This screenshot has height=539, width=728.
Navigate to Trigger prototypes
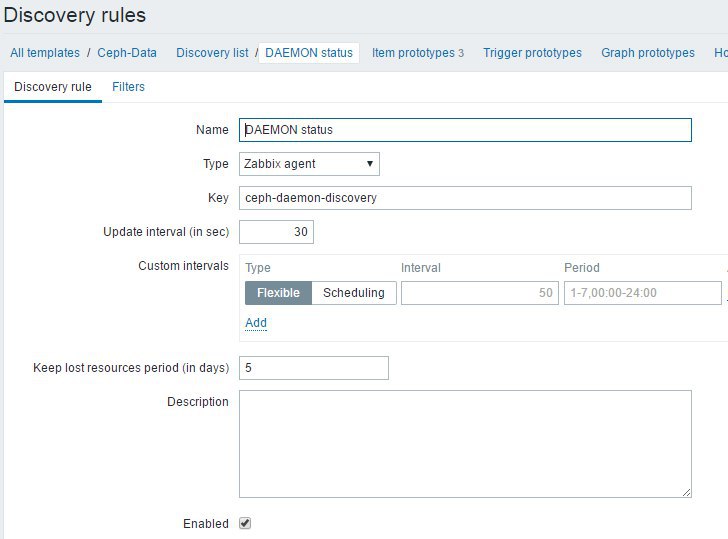532,53
